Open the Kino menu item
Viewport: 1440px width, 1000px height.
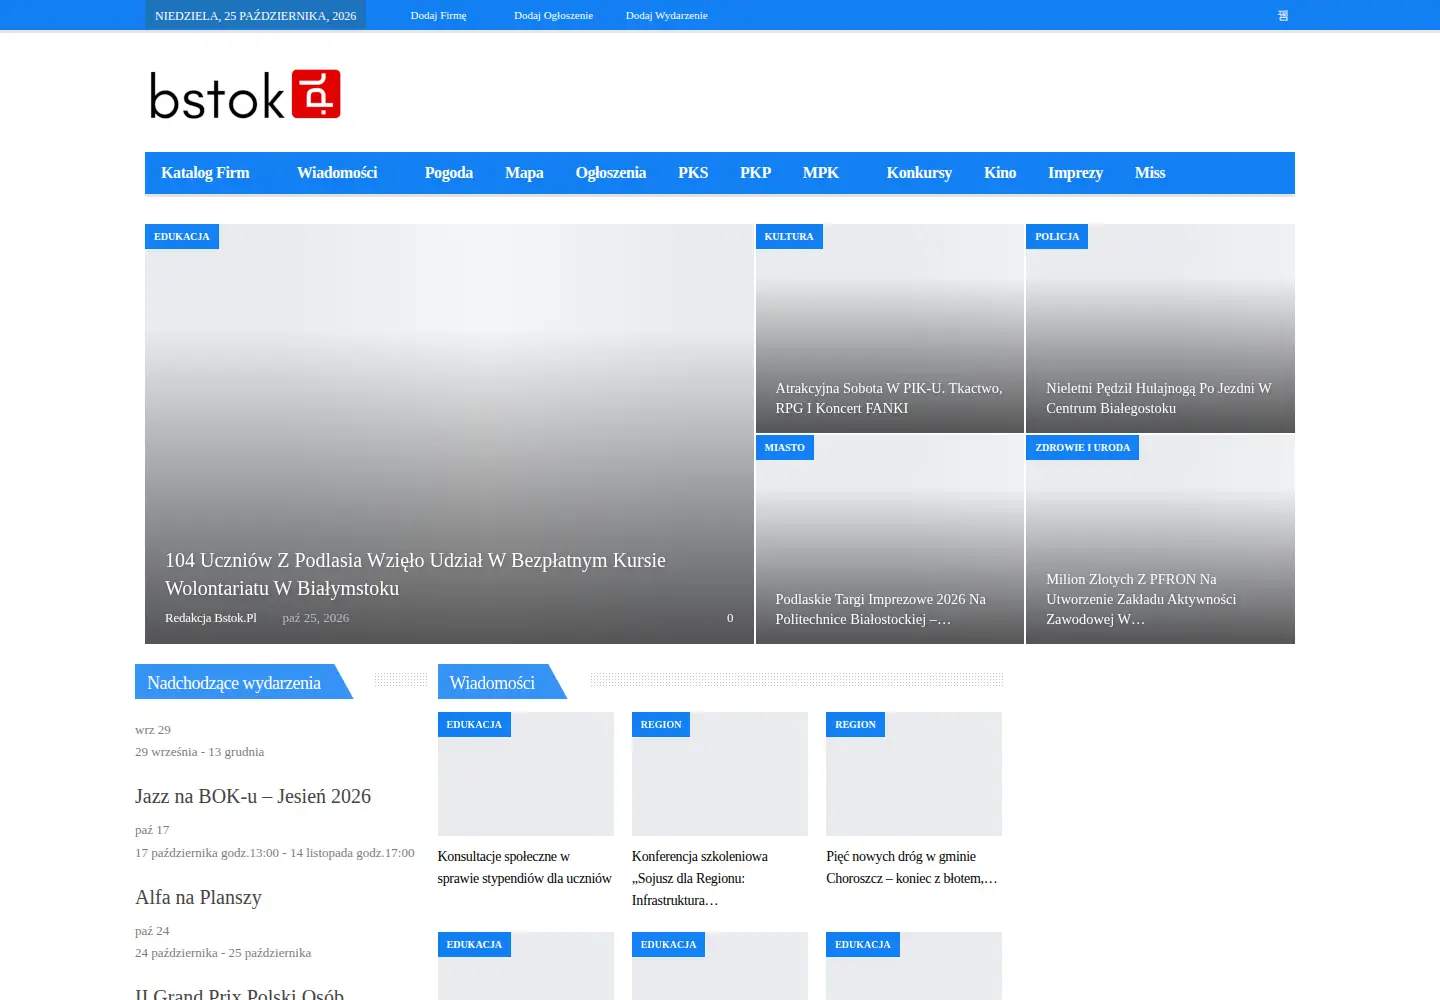pyautogui.click(x=1000, y=173)
